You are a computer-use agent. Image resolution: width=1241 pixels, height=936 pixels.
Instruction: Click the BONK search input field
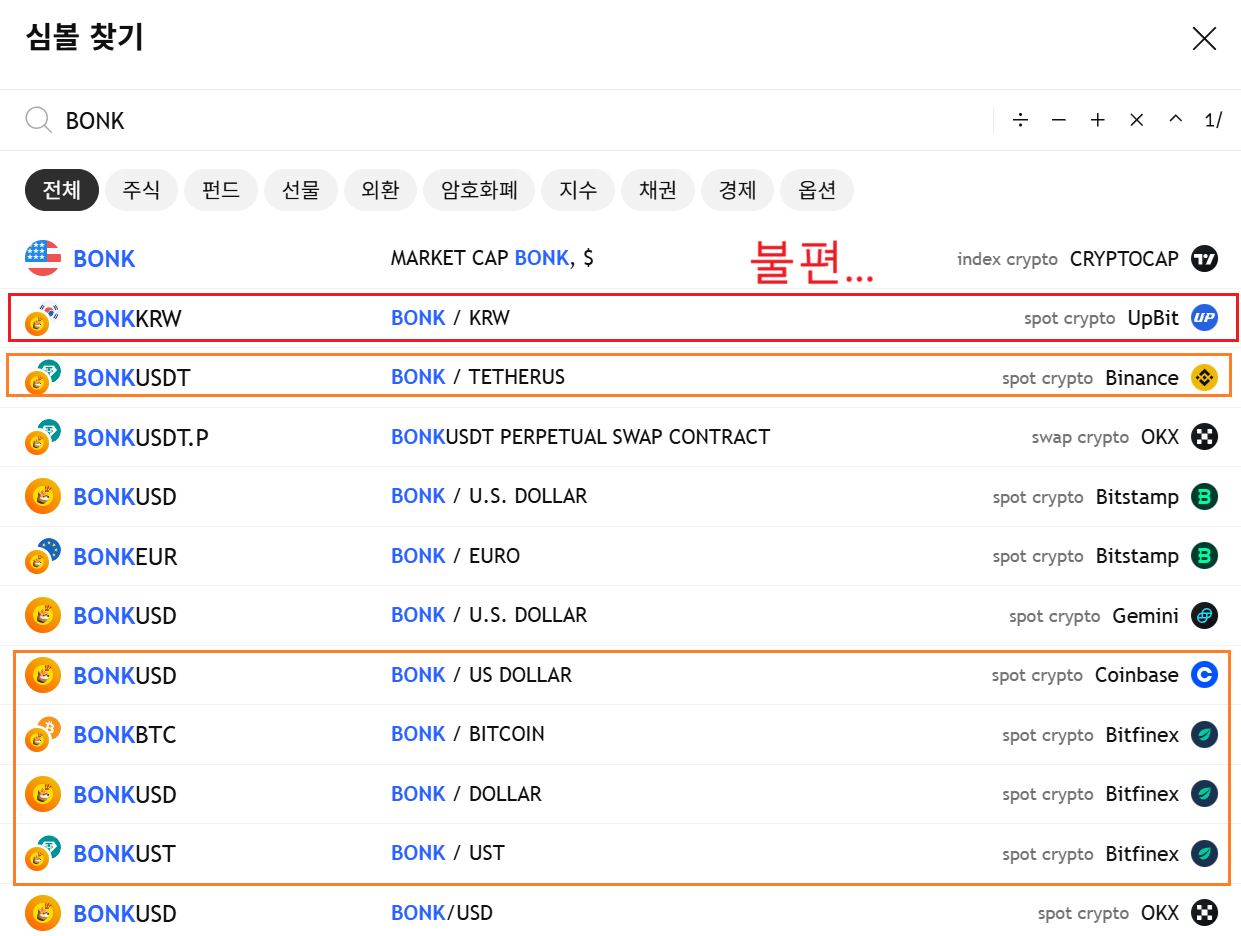click(520, 121)
